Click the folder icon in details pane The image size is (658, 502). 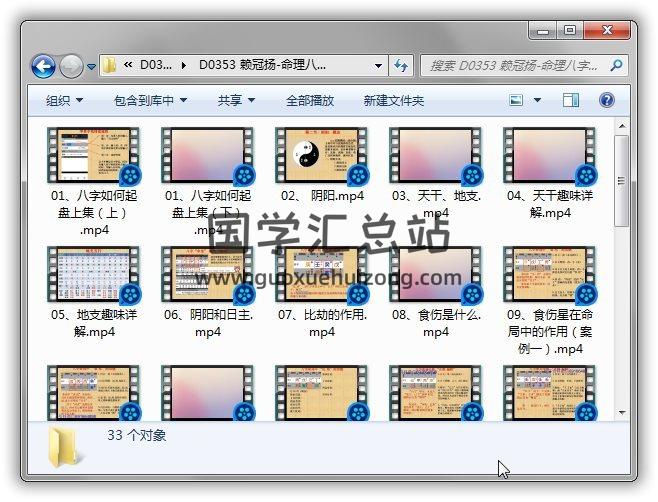67,447
